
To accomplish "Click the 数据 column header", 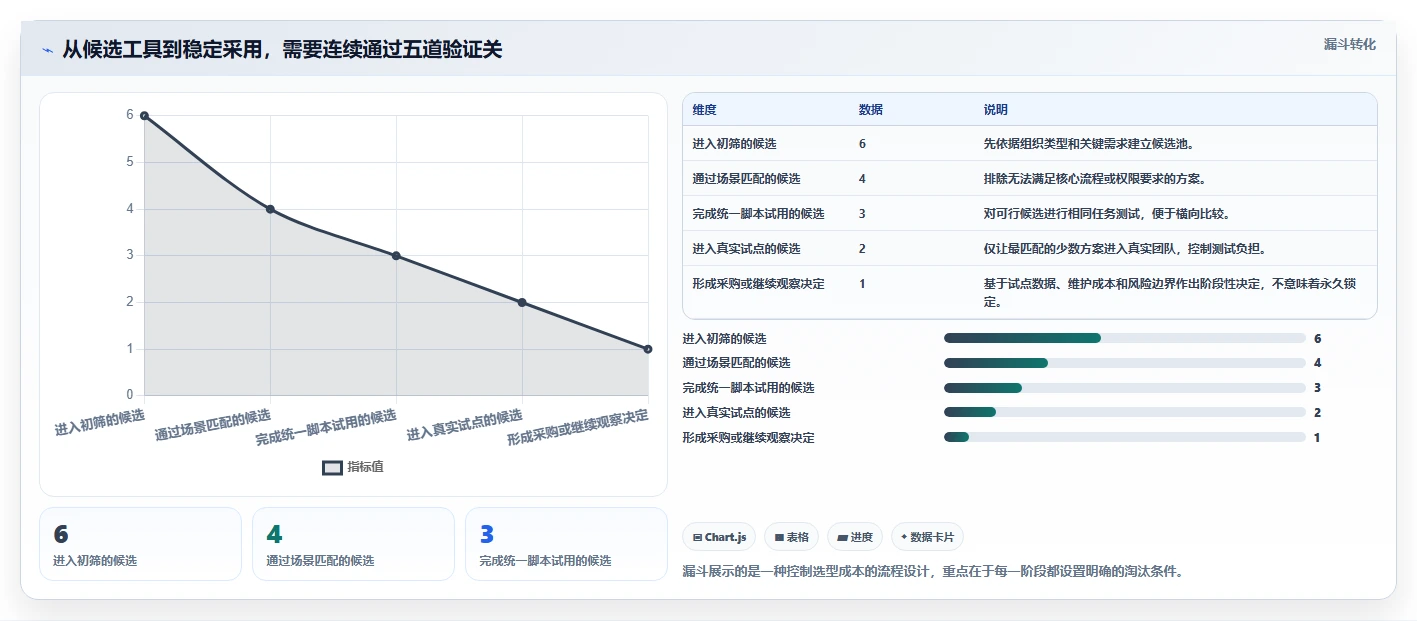I will [870, 110].
